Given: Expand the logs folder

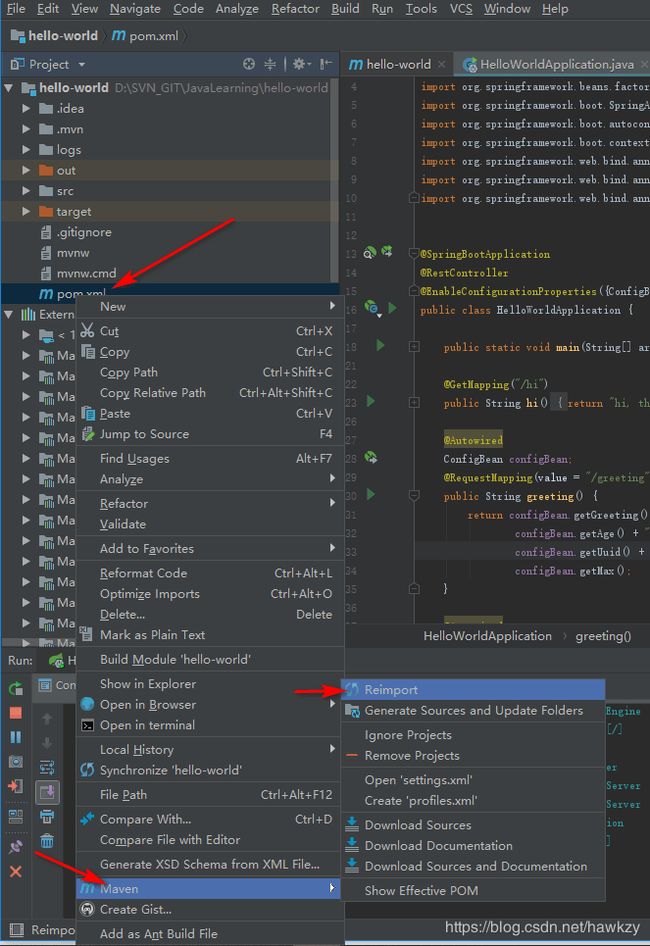Looking at the screenshot, I should click(26, 150).
